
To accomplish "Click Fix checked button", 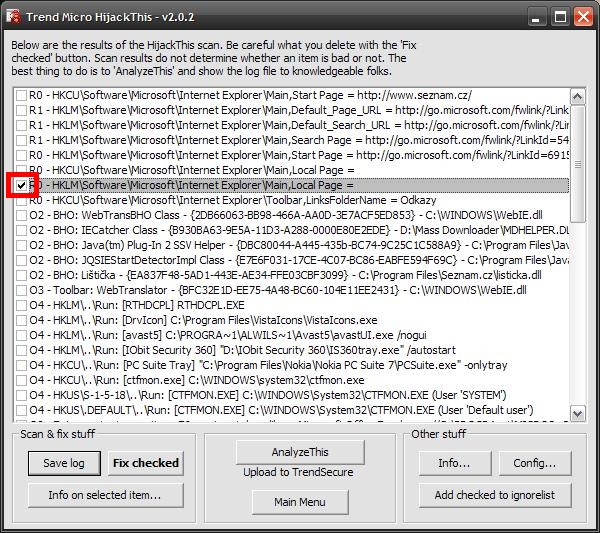I will (146, 463).
